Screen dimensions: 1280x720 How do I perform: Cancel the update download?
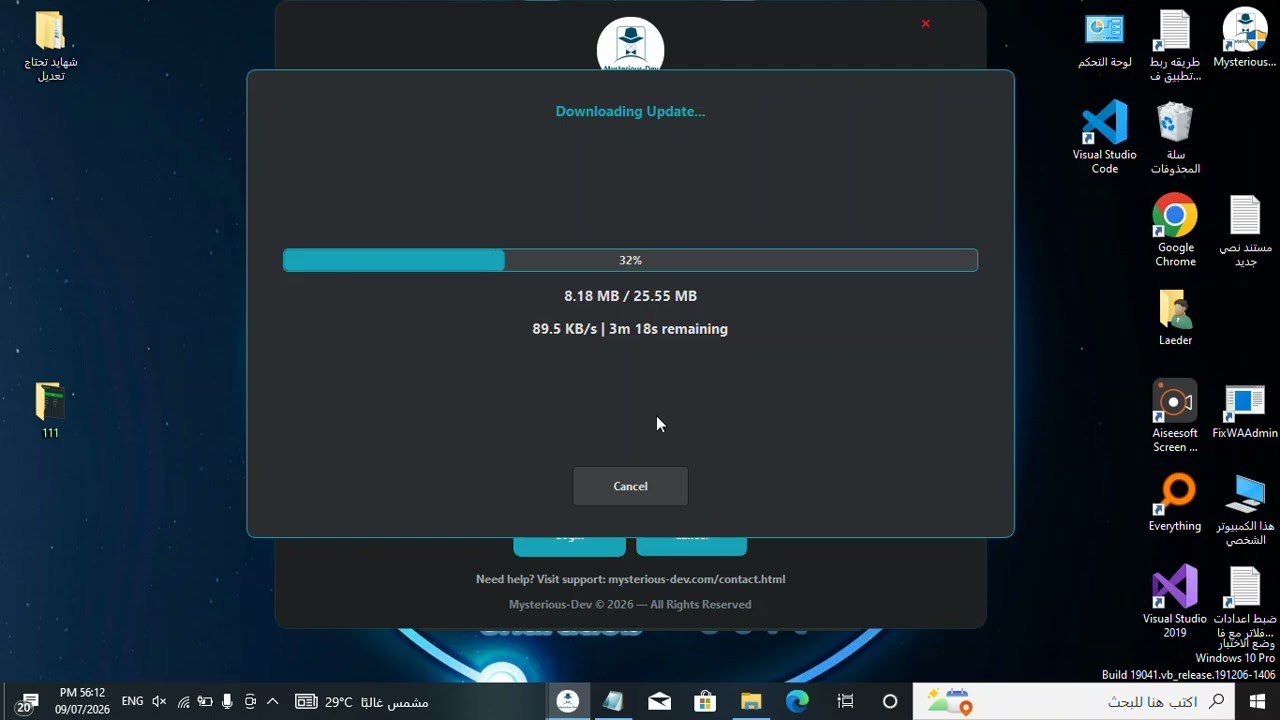point(630,486)
